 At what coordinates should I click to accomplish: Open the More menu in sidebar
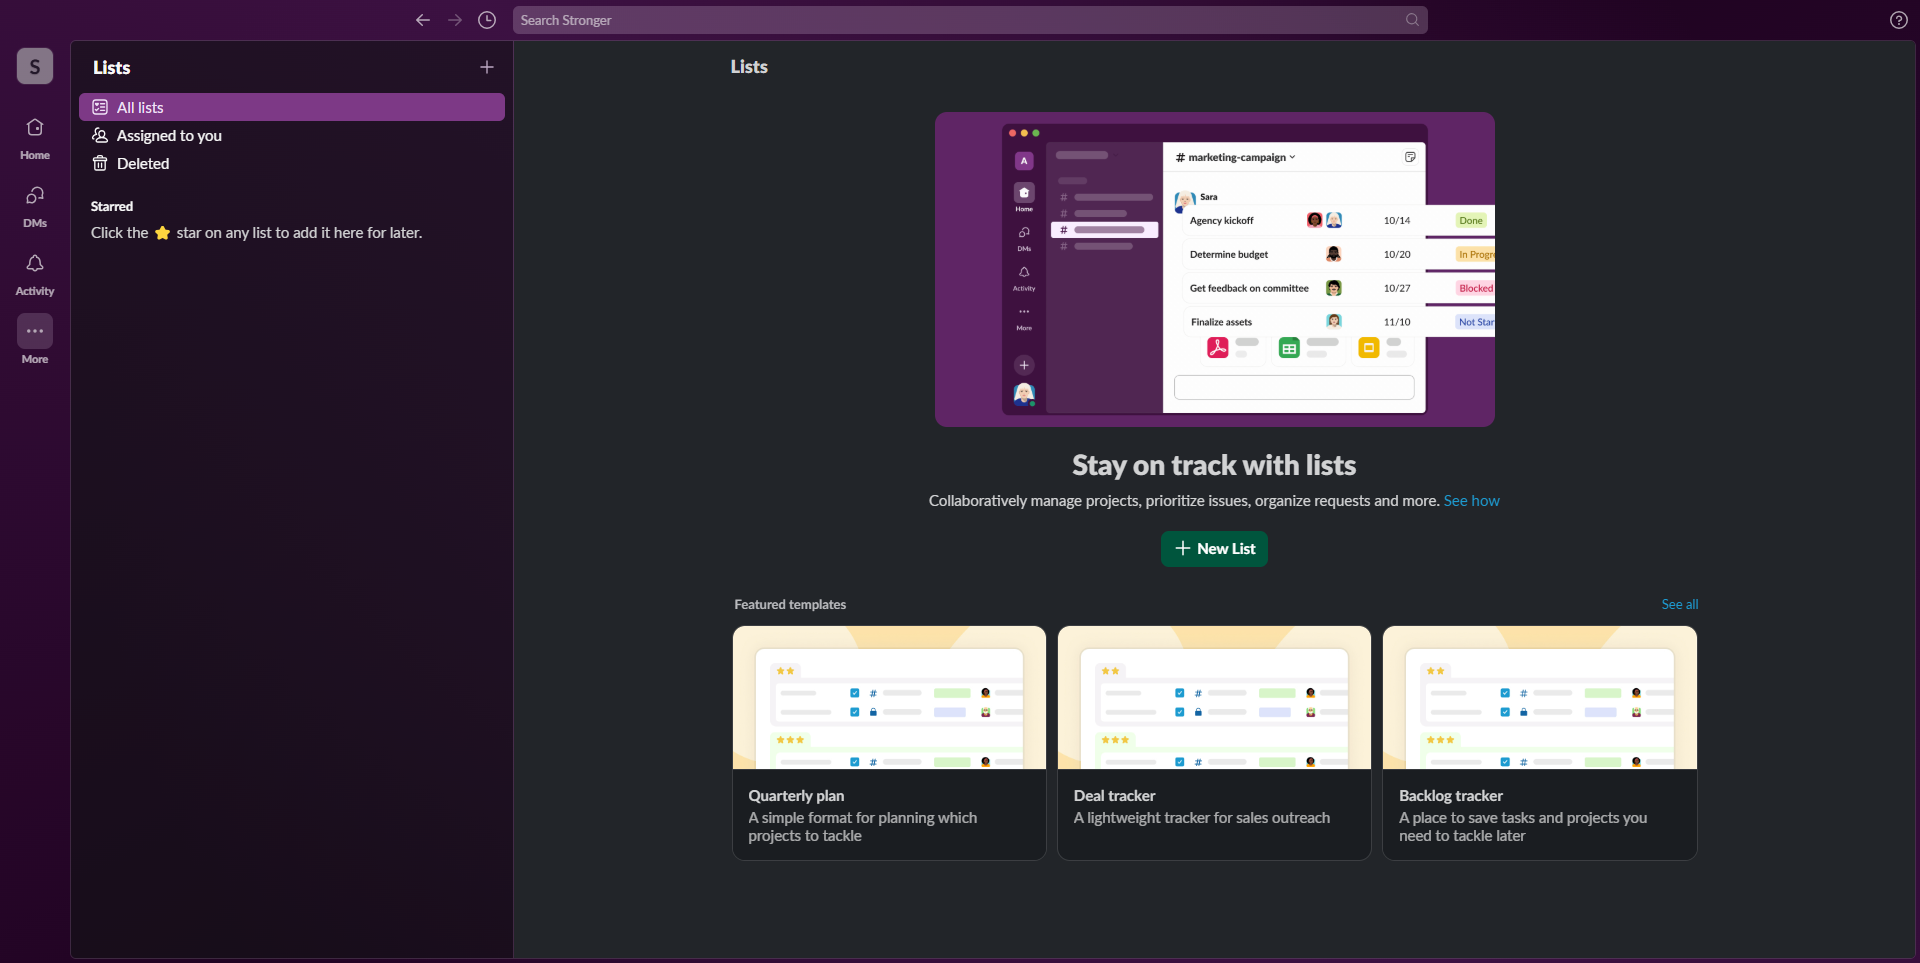pos(35,340)
